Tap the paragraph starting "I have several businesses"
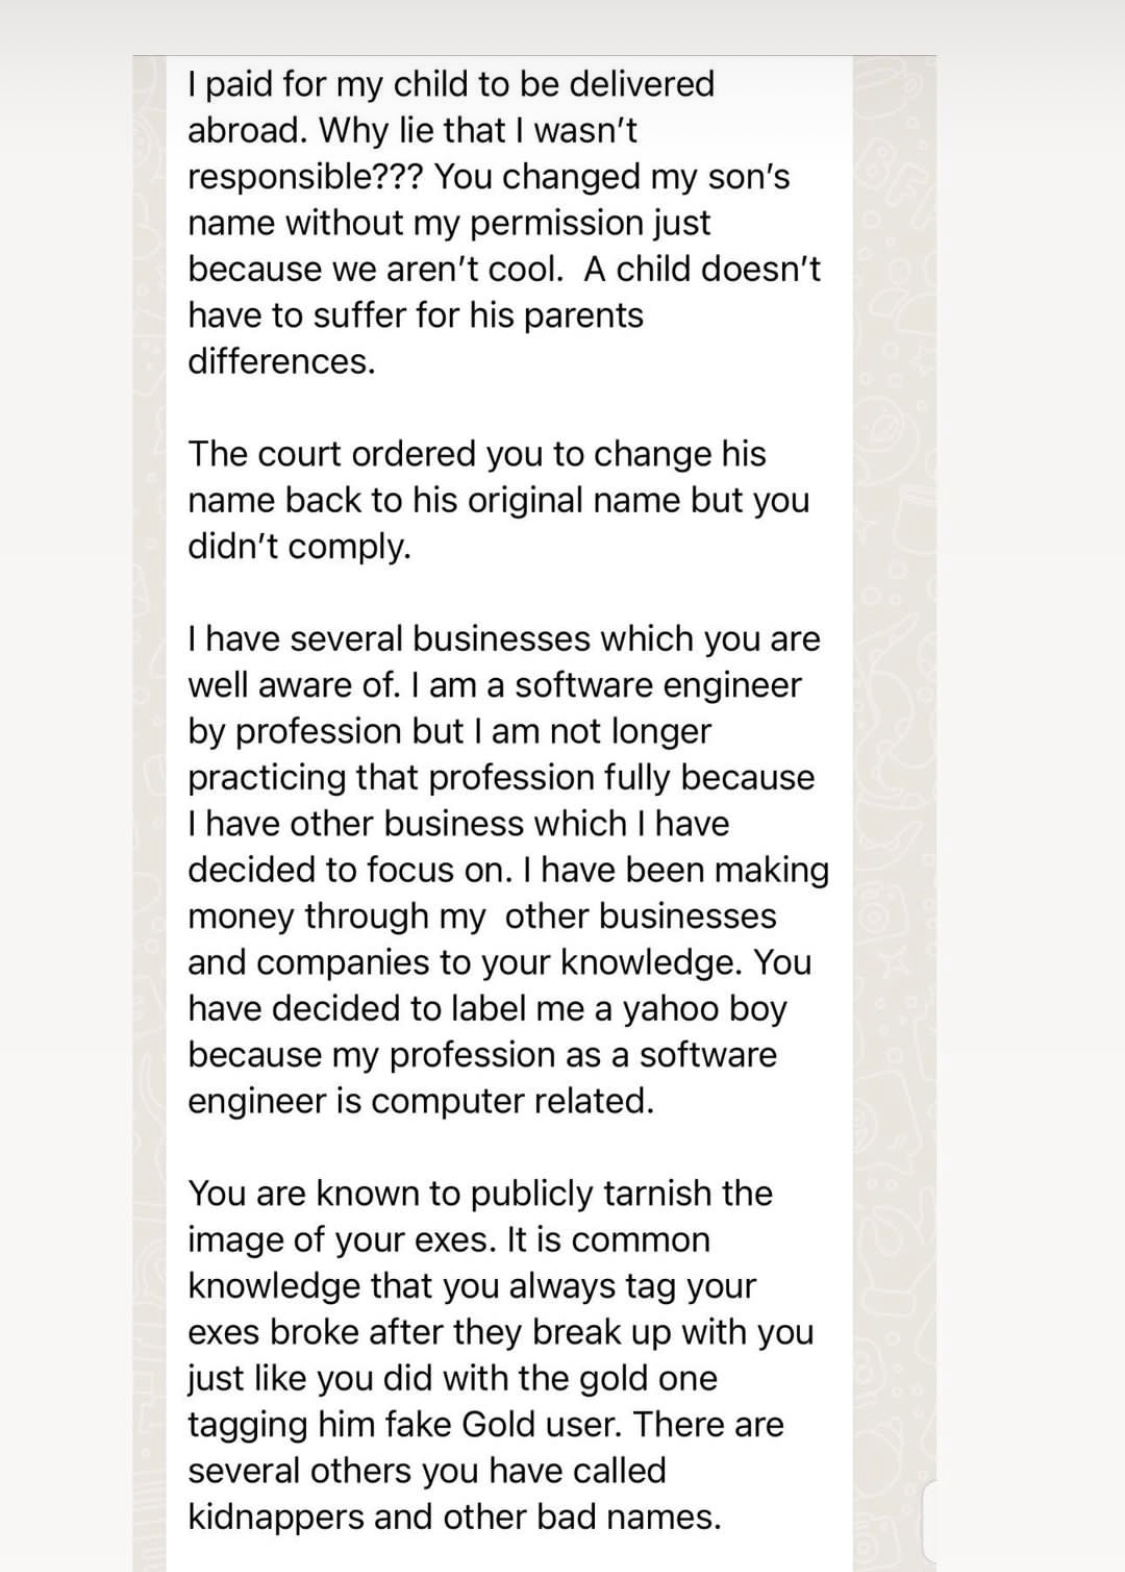The width and height of the screenshot is (1125, 1572). point(508,870)
